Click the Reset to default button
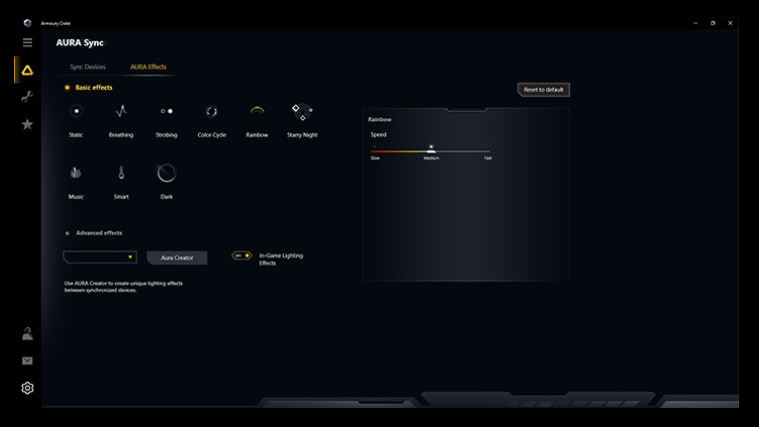The image size is (759, 427). click(x=543, y=90)
